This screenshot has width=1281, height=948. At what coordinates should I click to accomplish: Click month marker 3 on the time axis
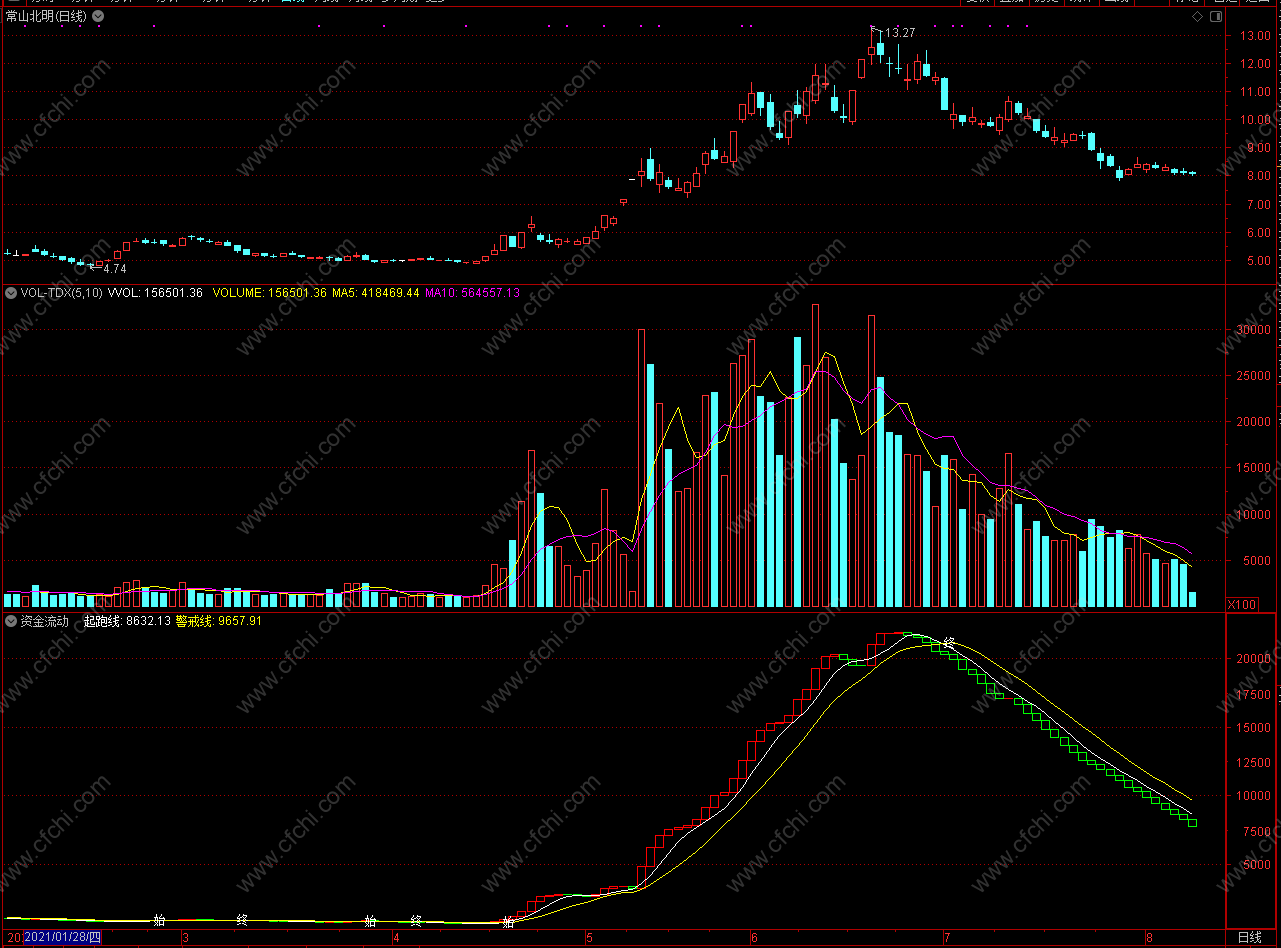[x=185, y=938]
